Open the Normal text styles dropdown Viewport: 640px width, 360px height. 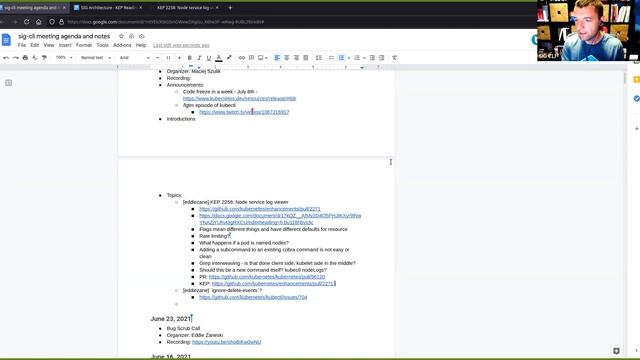point(96,58)
